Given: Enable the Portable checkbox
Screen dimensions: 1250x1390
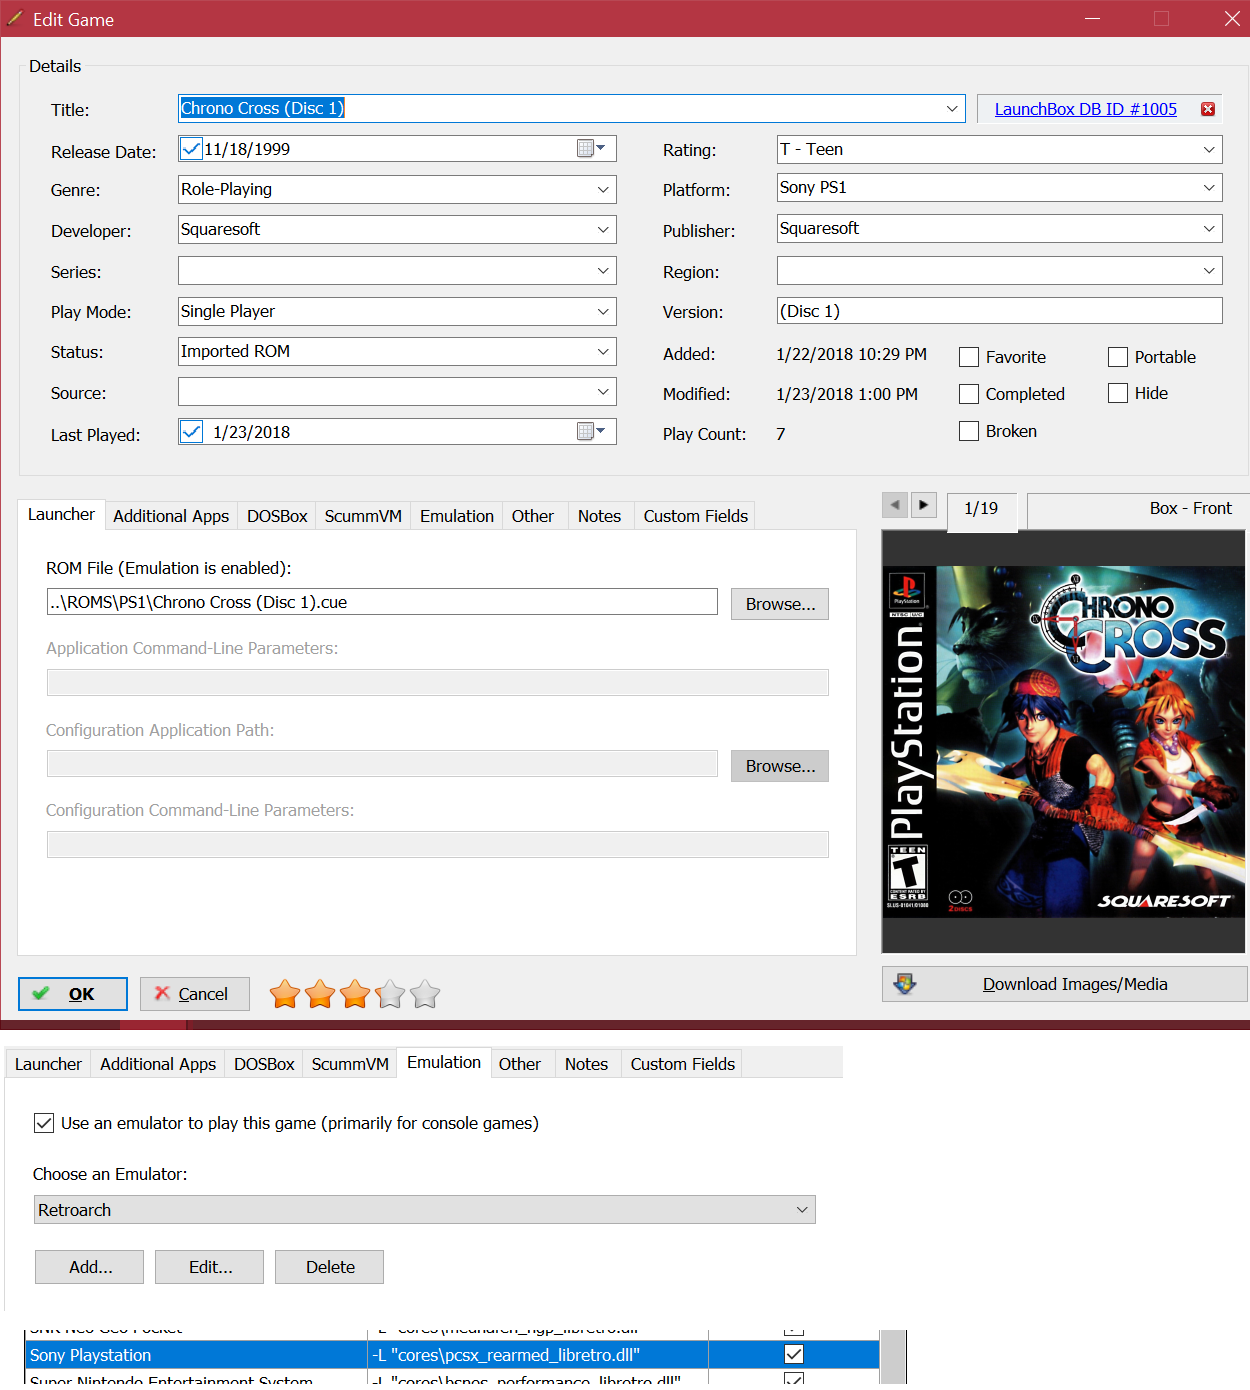Looking at the screenshot, I should point(1118,357).
